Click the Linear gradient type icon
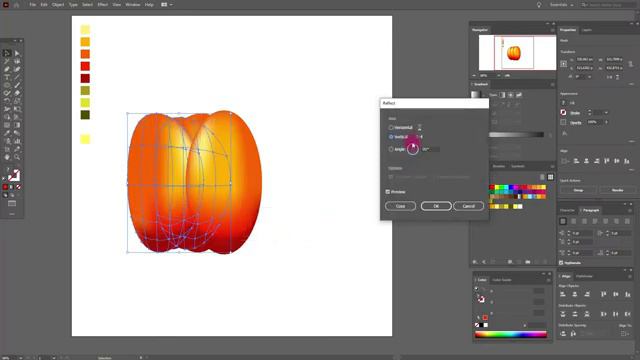 (502, 95)
